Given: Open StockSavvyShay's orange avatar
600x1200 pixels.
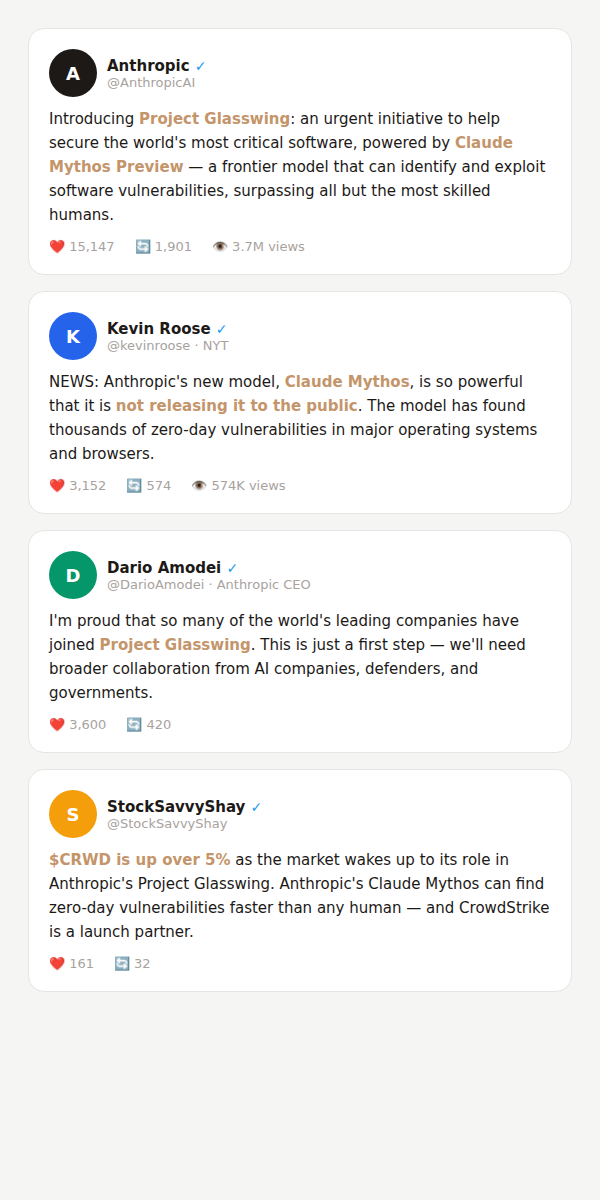Looking at the screenshot, I should coord(73,814).
